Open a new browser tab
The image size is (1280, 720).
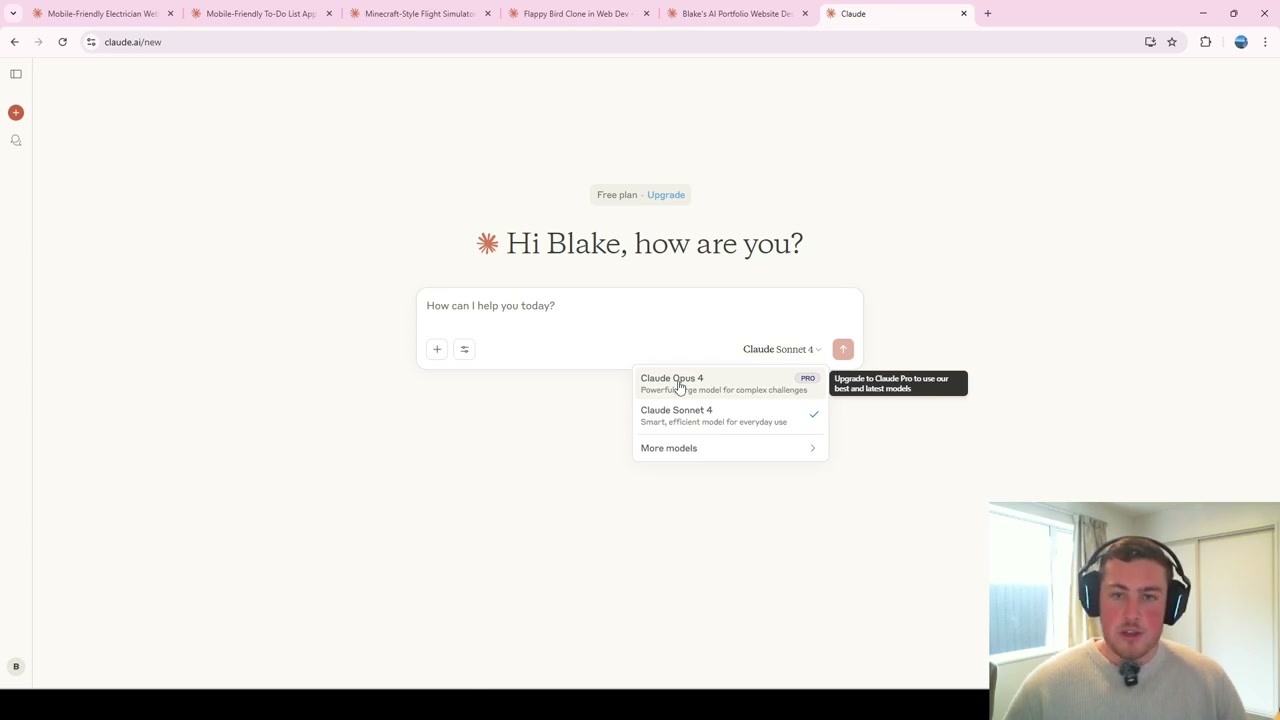click(x=987, y=14)
